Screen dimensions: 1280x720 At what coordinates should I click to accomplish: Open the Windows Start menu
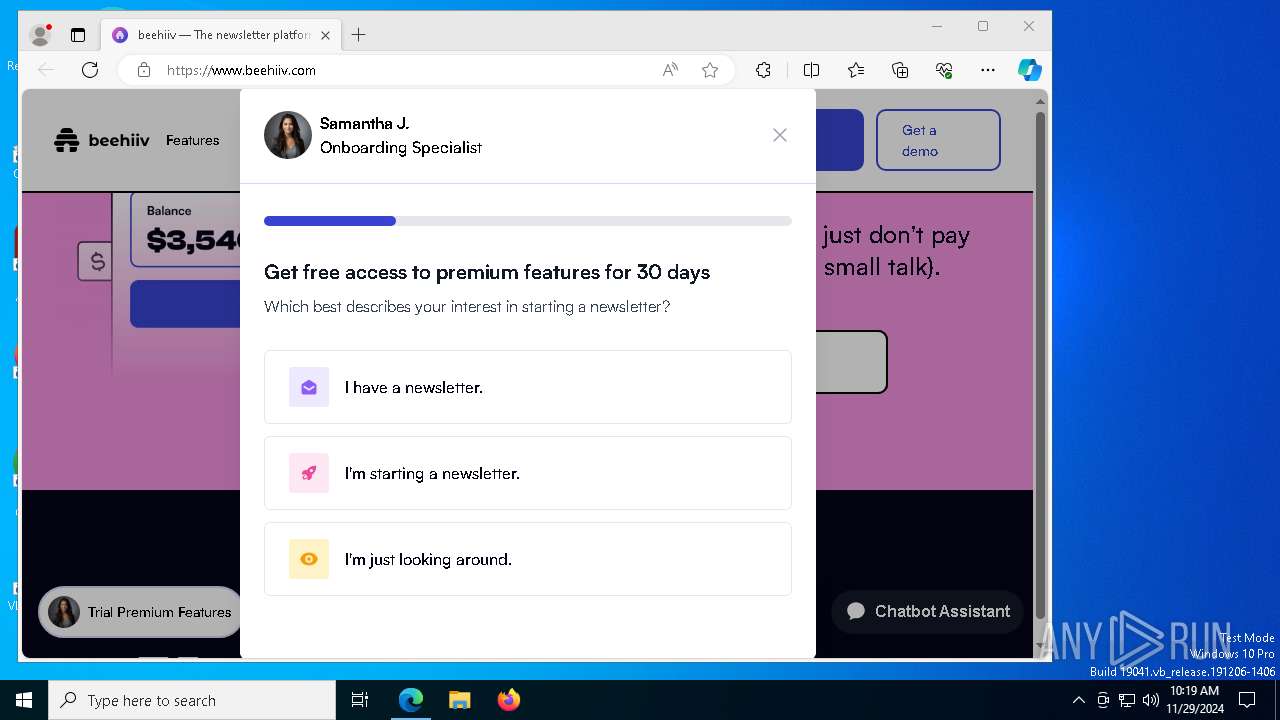[24, 700]
